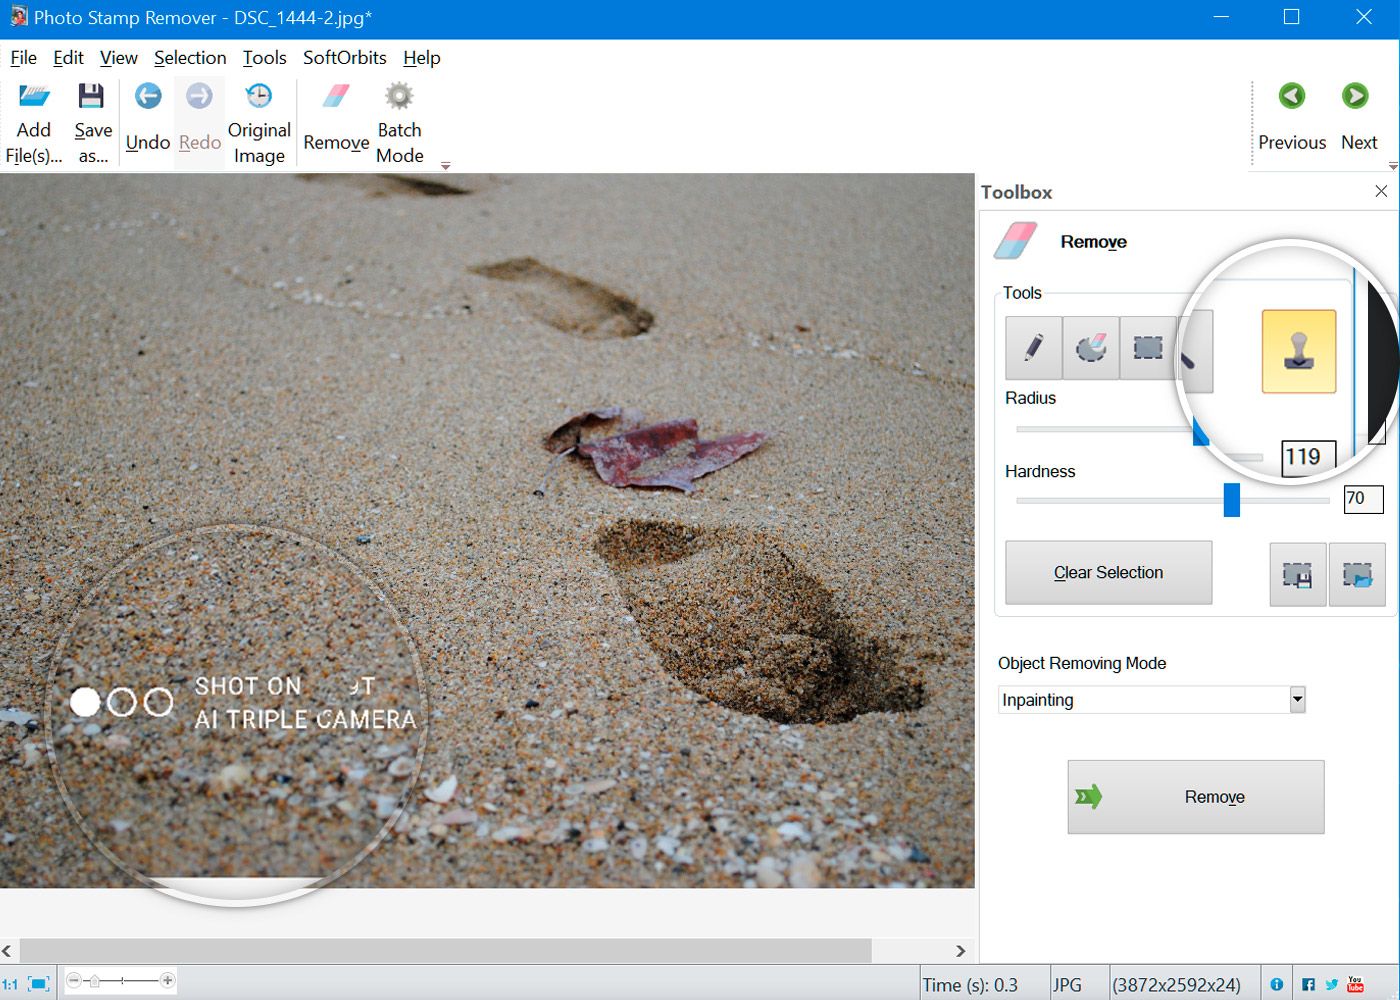Open the SoftOrbits menu

point(344,58)
